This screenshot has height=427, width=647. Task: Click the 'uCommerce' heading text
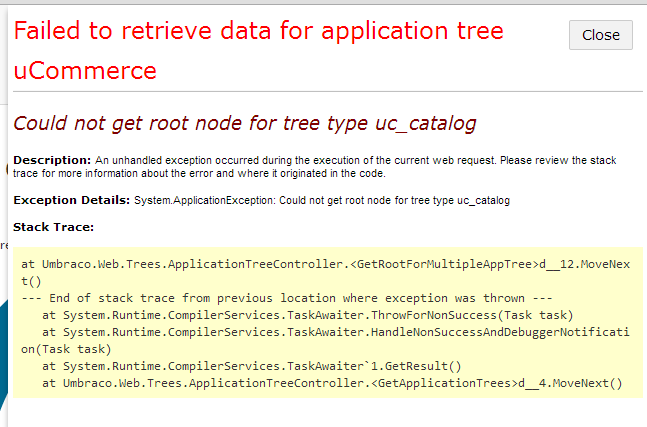(85, 71)
